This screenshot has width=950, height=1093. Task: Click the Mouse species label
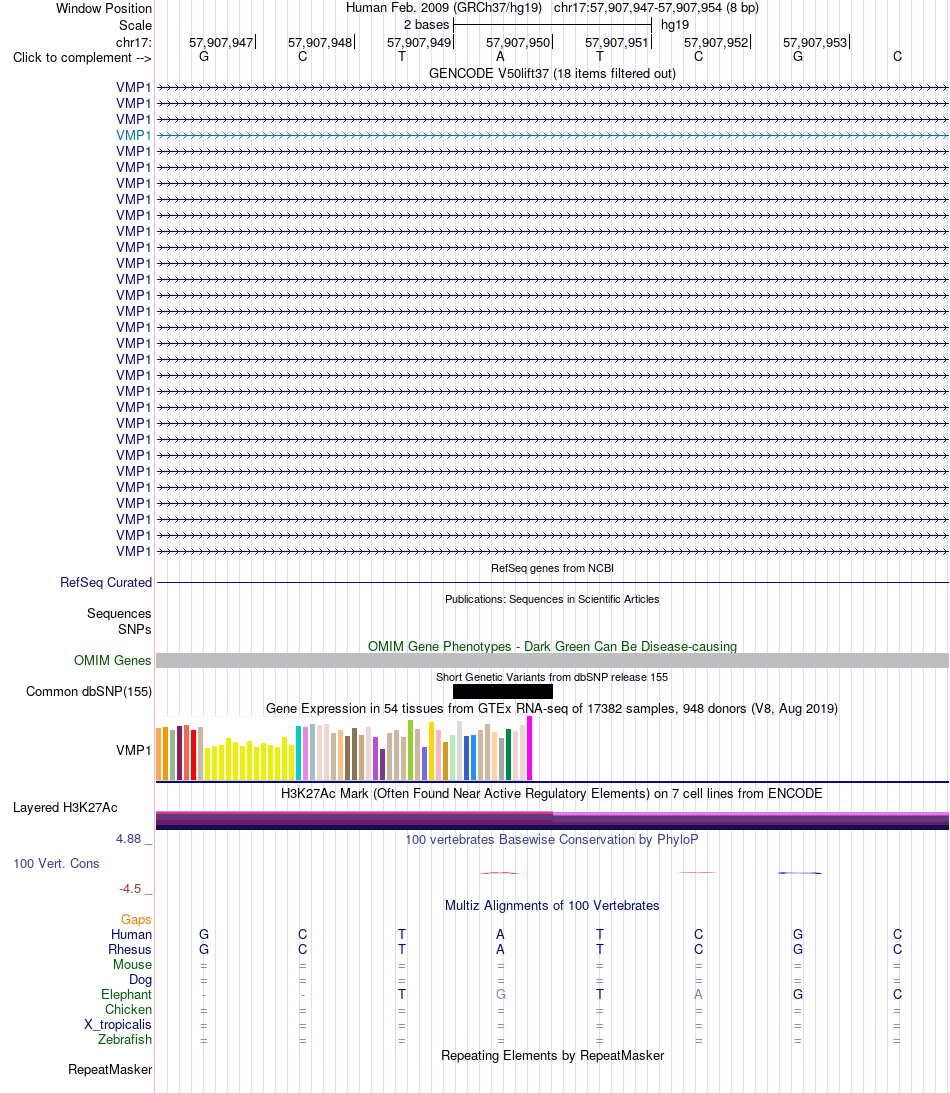pos(132,964)
